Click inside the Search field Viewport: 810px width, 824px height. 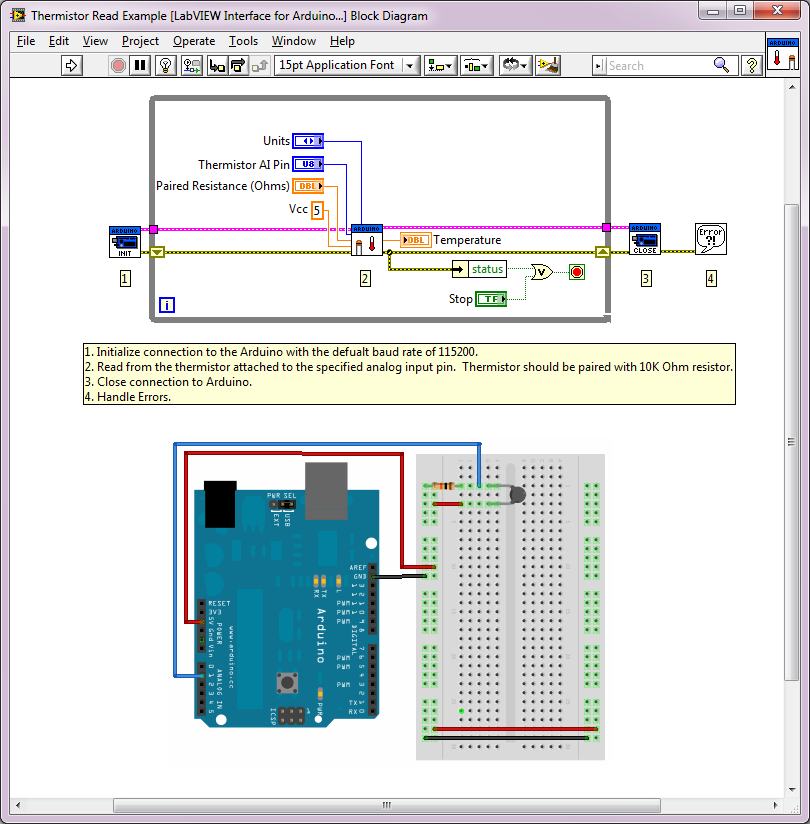(658, 65)
